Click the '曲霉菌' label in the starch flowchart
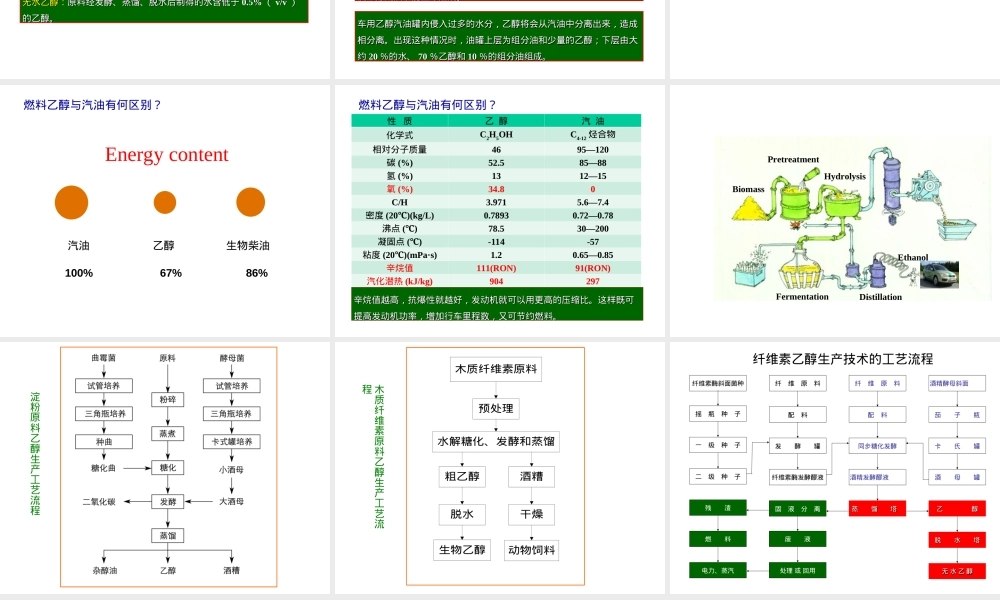 (x=104, y=358)
